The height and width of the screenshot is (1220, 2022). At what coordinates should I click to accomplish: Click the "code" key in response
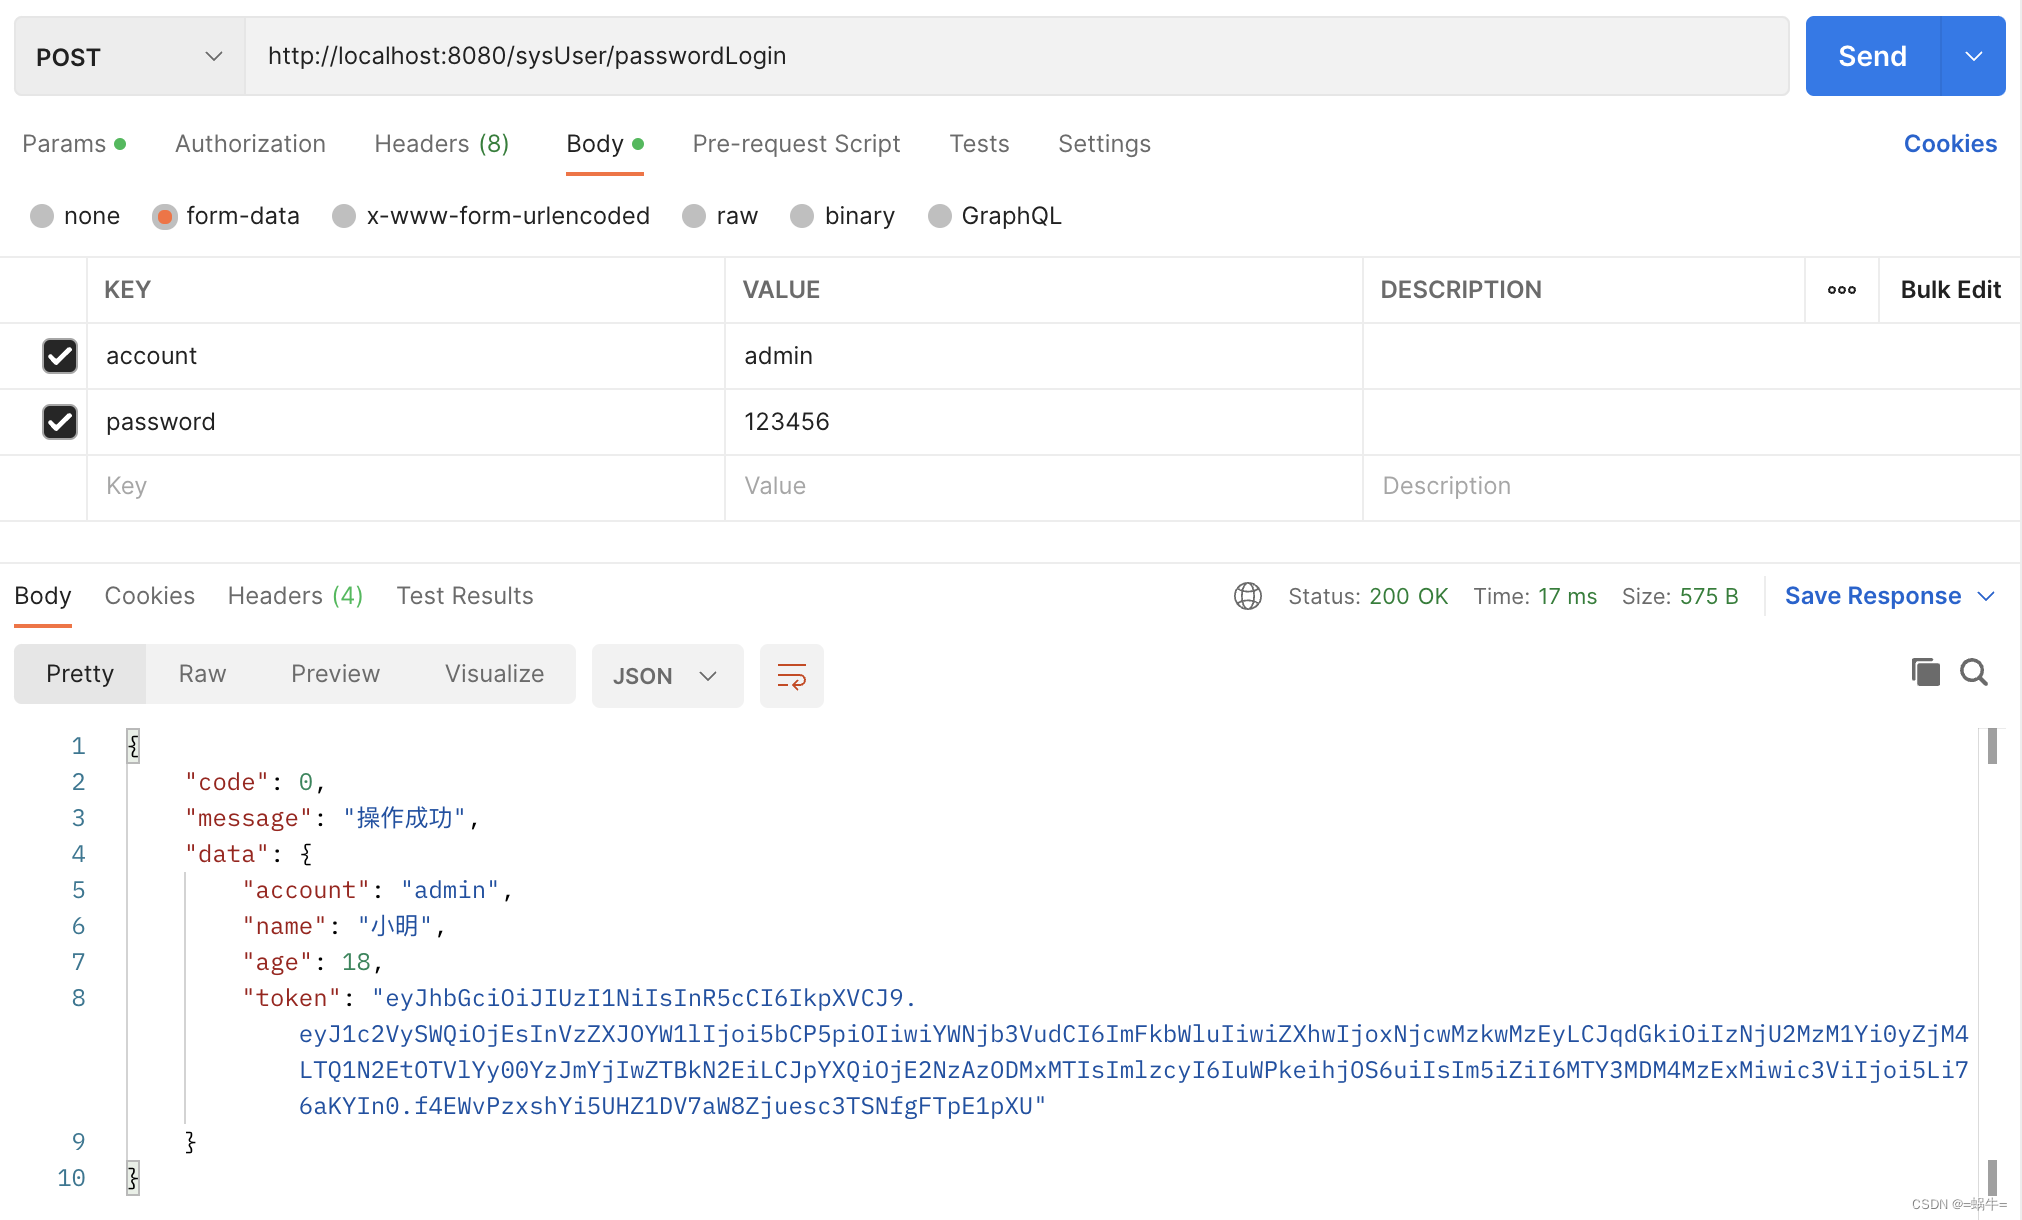click(227, 782)
